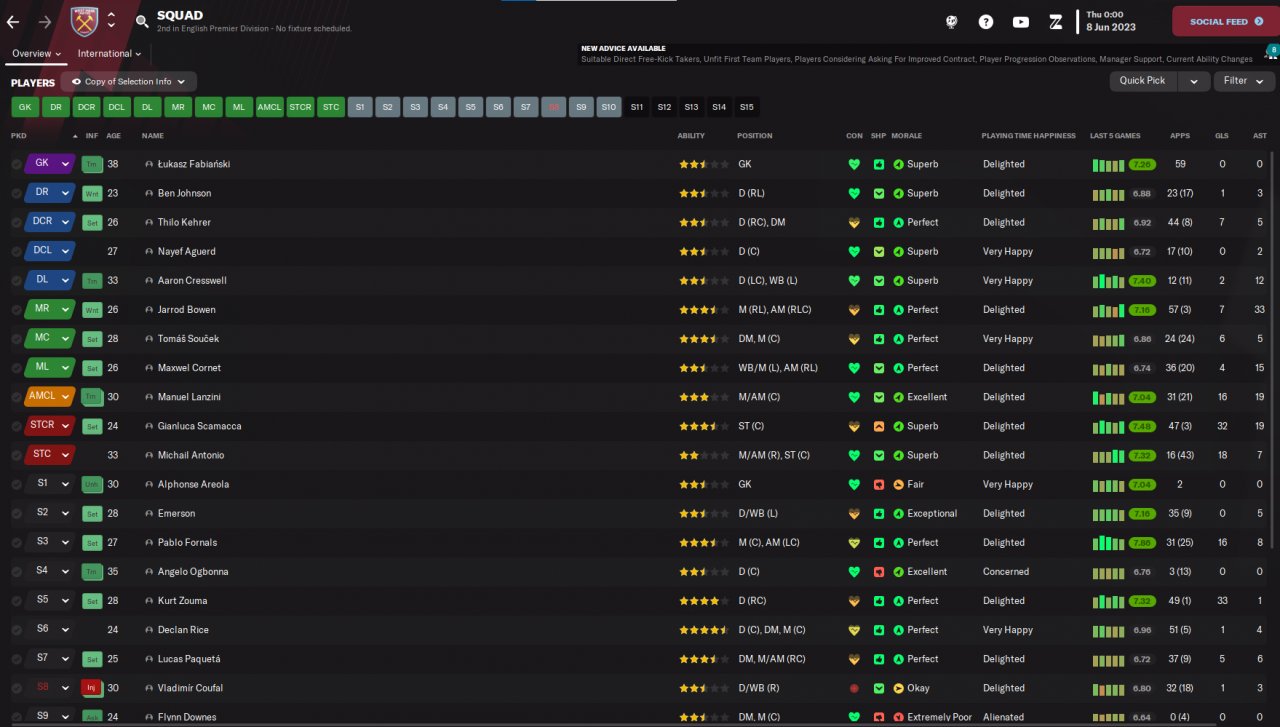Toggle picked checkmark for Manuel Lanzini
This screenshot has width=1280, height=727.
point(17,397)
